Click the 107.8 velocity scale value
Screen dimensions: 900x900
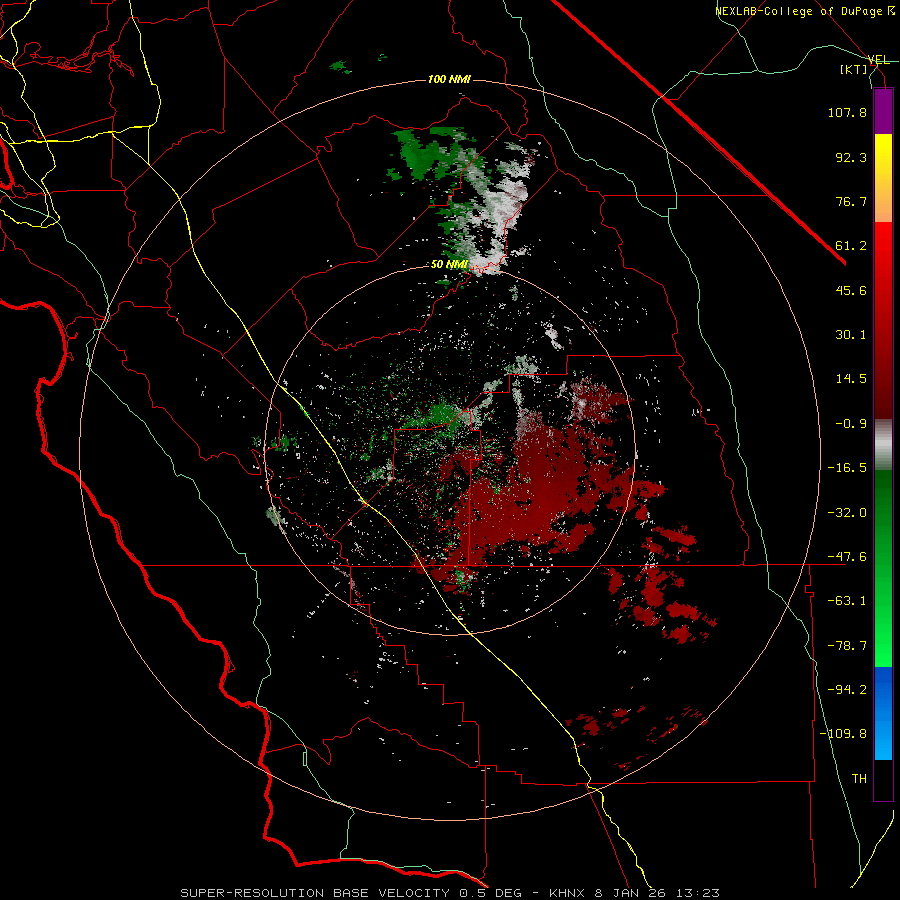tap(847, 112)
